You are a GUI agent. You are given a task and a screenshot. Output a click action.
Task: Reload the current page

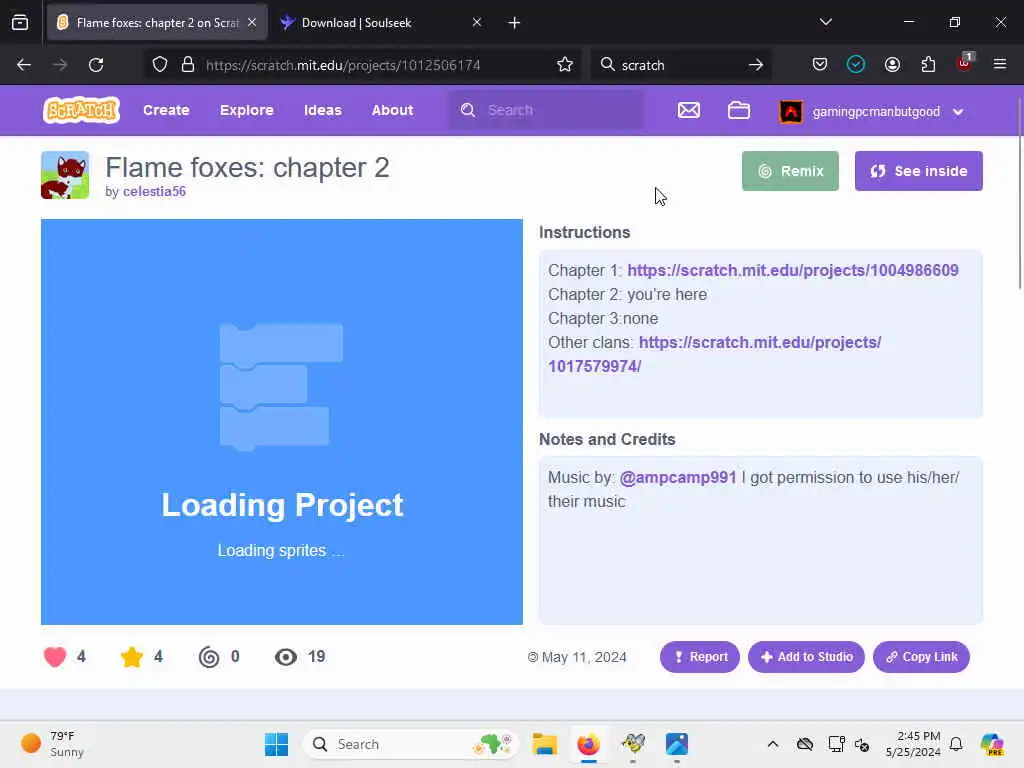pos(96,65)
